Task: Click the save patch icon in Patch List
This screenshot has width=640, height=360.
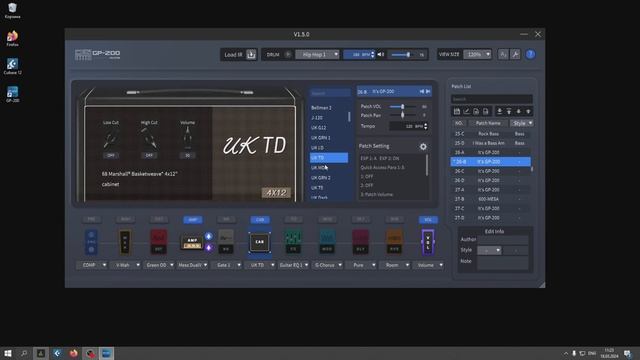Action: click(x=457, y=111)
